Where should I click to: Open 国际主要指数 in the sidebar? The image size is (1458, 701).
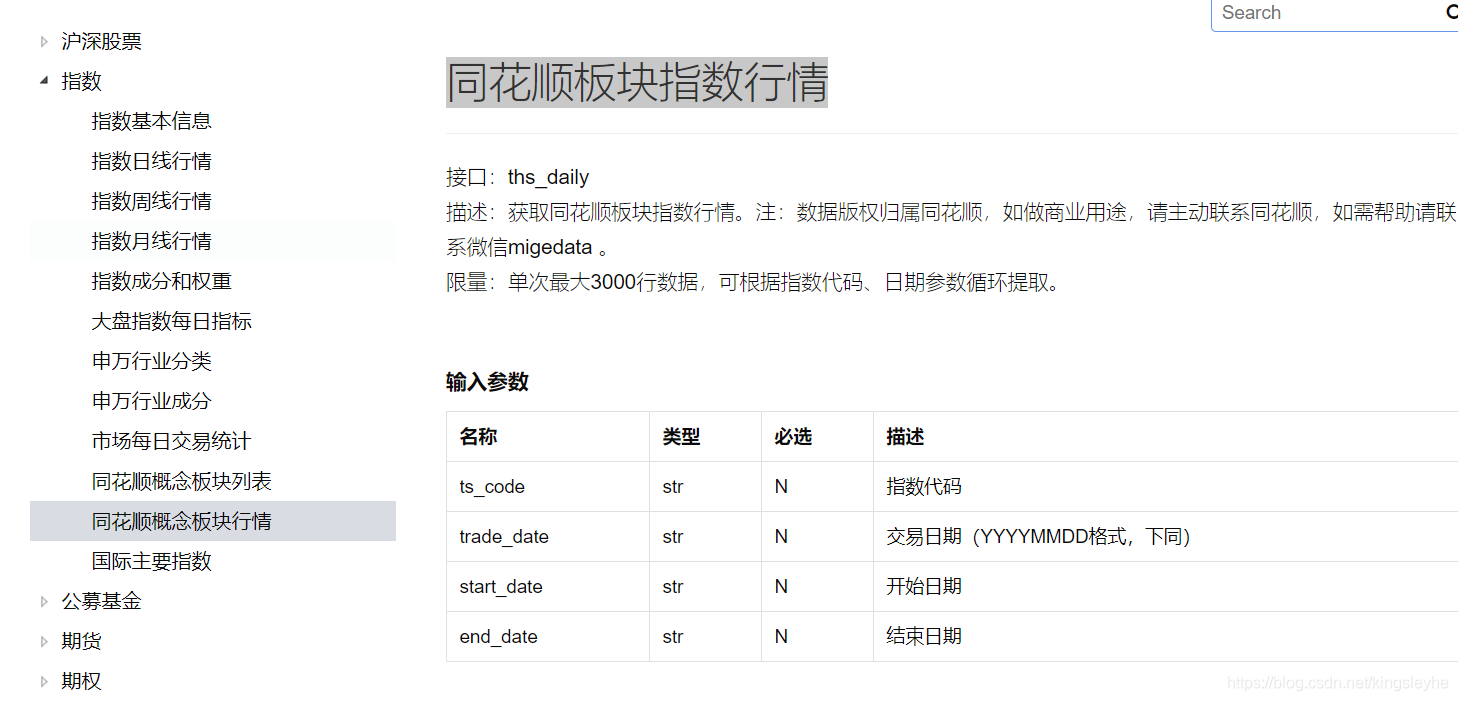tap(152, 561)
